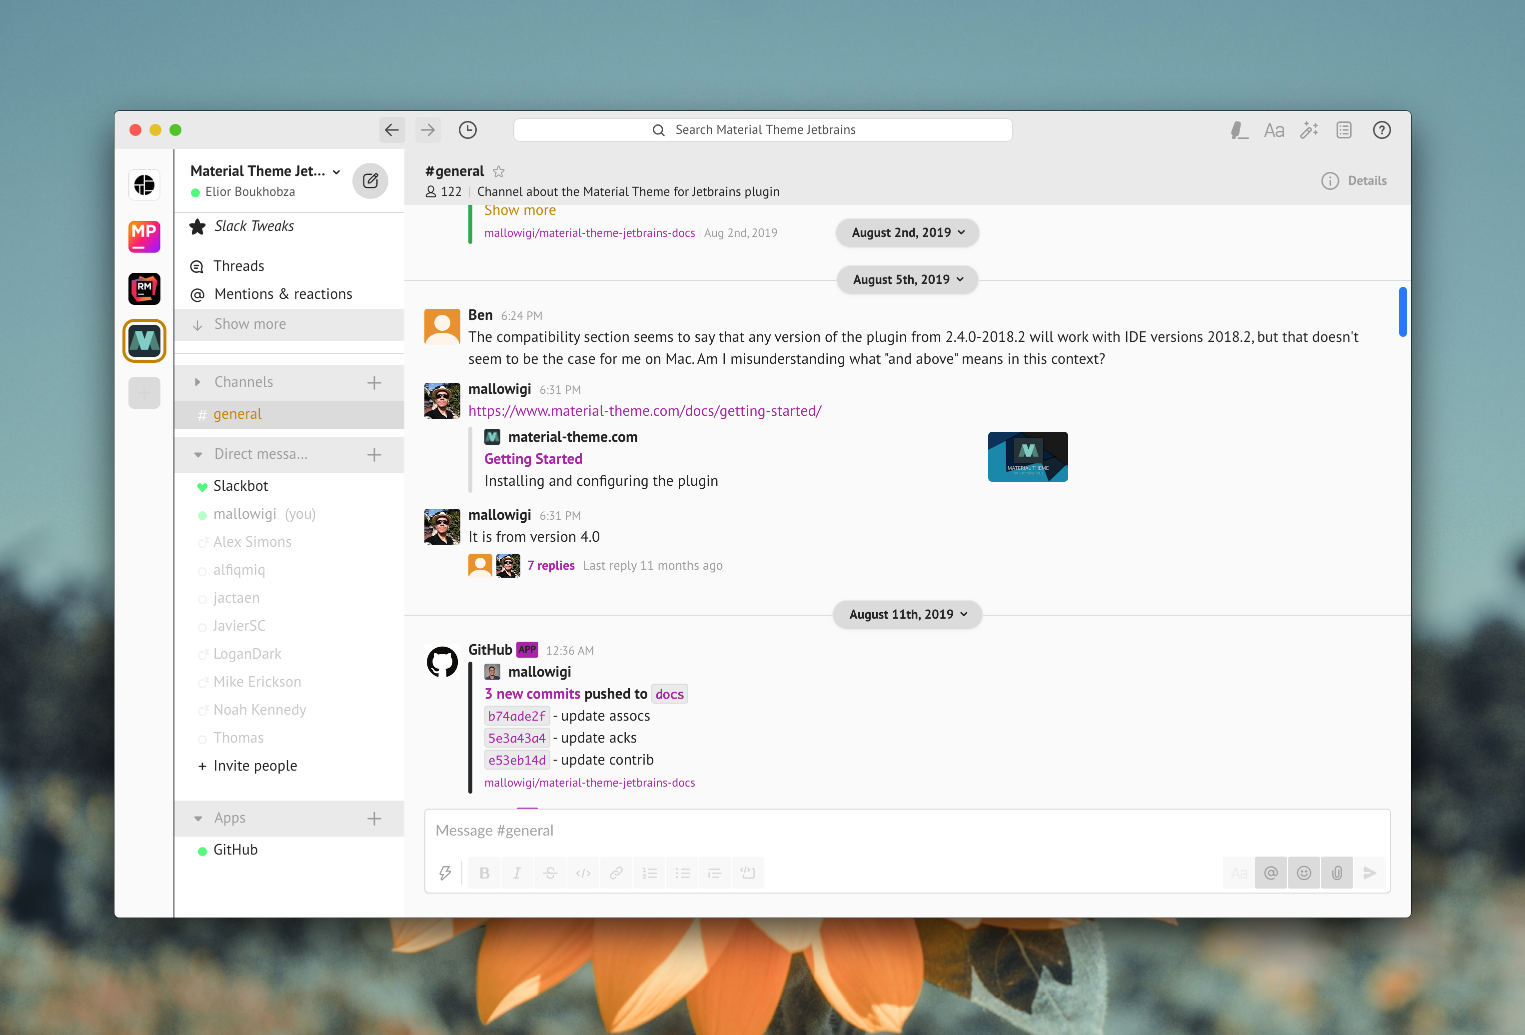
Task: Open the history clock icon
Action: (x=468, y=130)
